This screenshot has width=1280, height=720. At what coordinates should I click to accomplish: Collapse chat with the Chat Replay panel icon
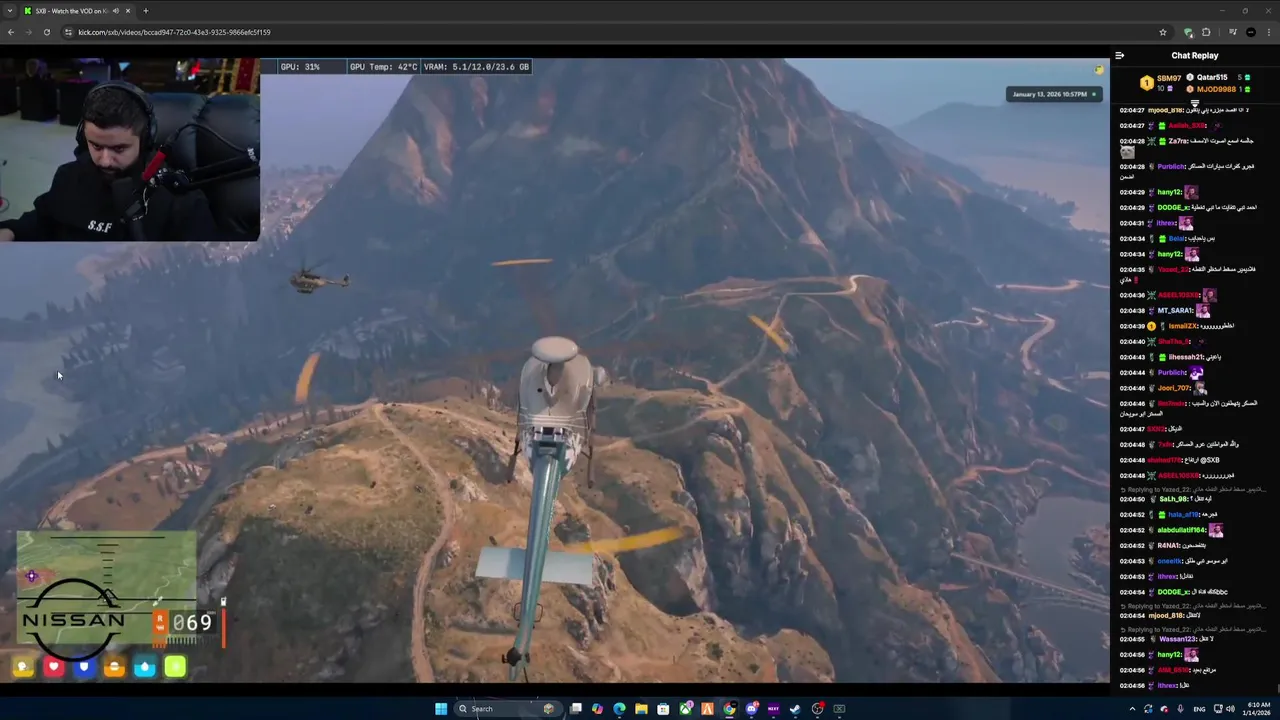[1120, 56]
